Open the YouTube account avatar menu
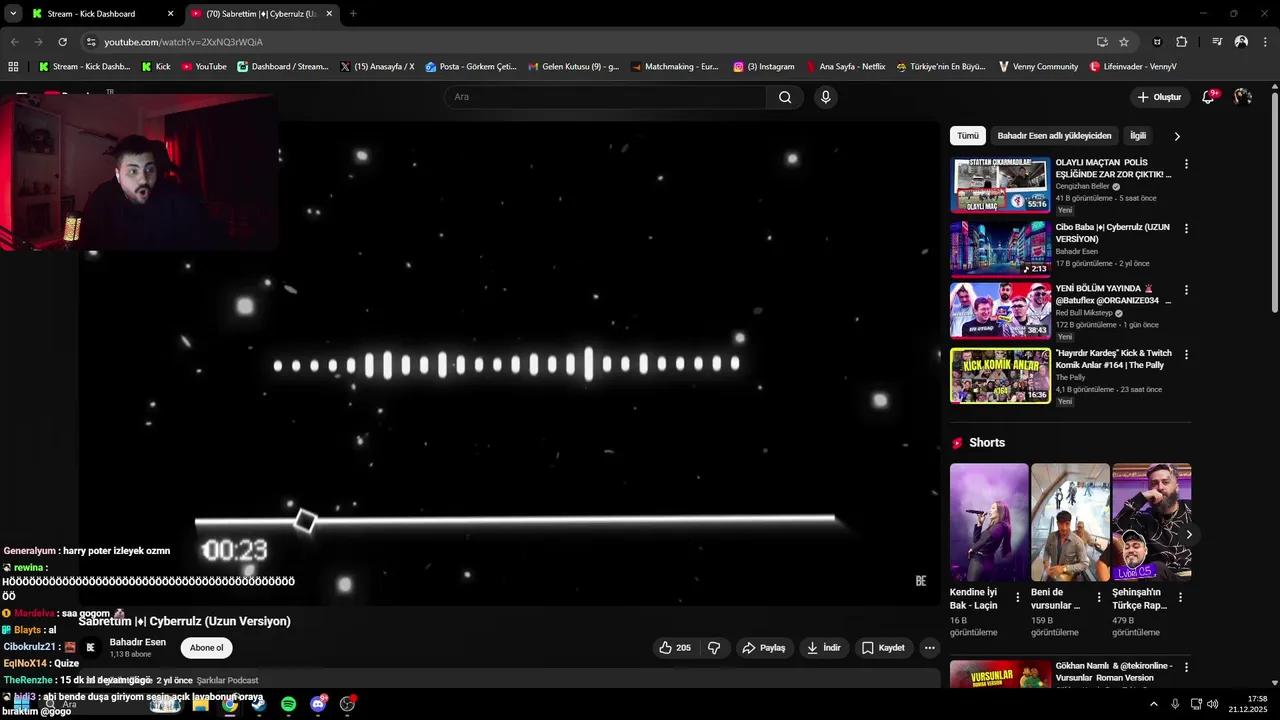 click(x=1242, y=97)
